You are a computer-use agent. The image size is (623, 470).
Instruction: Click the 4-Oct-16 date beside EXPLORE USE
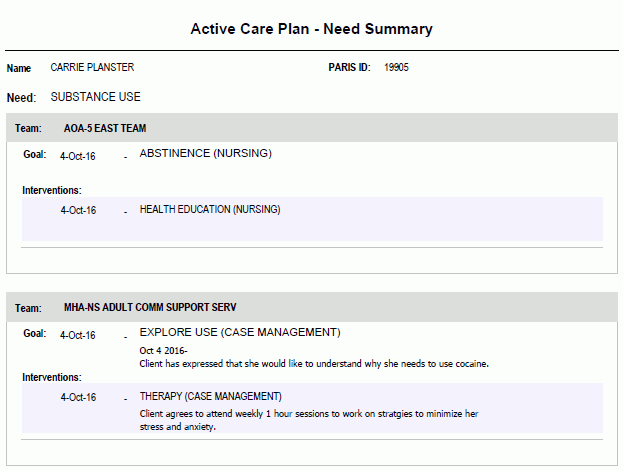coord(77,335)
